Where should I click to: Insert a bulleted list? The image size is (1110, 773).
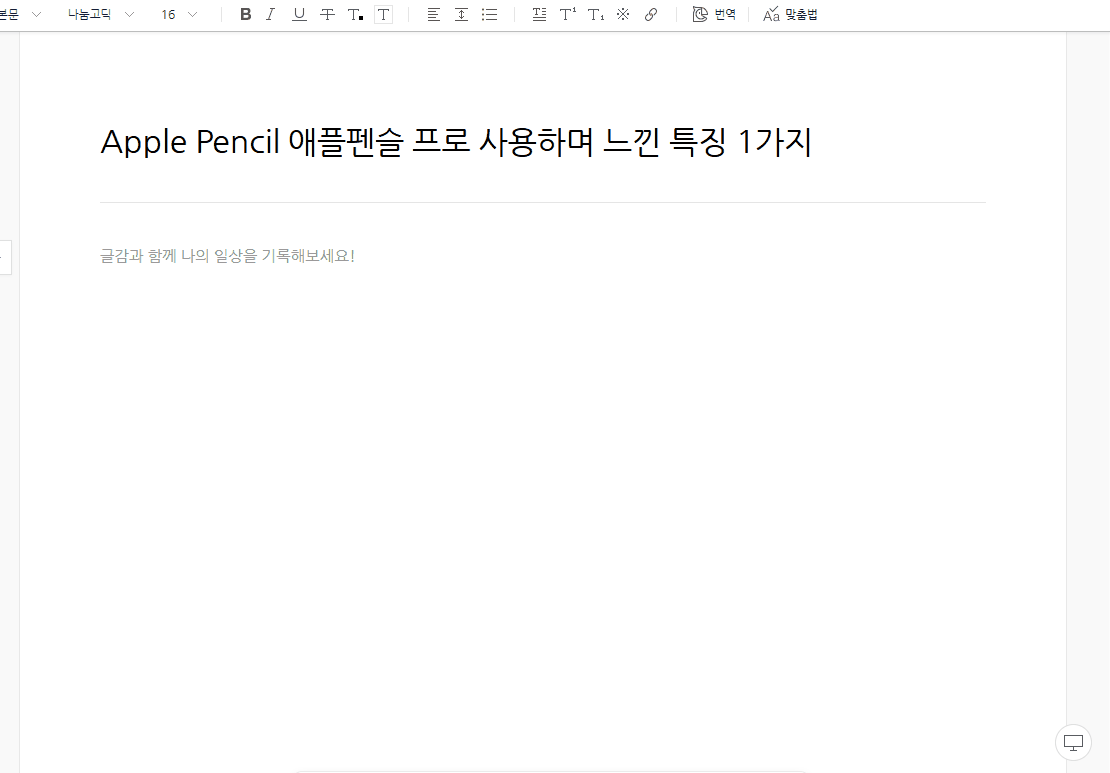point(489,14)
